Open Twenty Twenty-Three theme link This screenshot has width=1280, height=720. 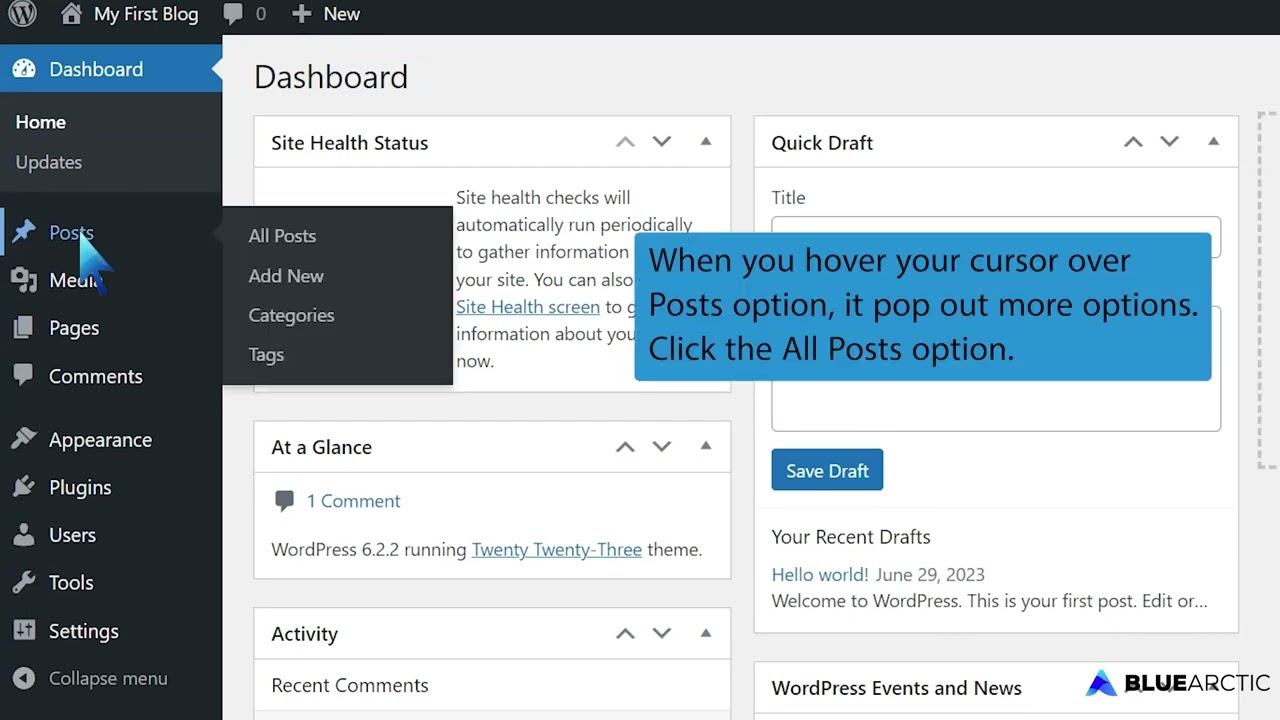point(557,549)
